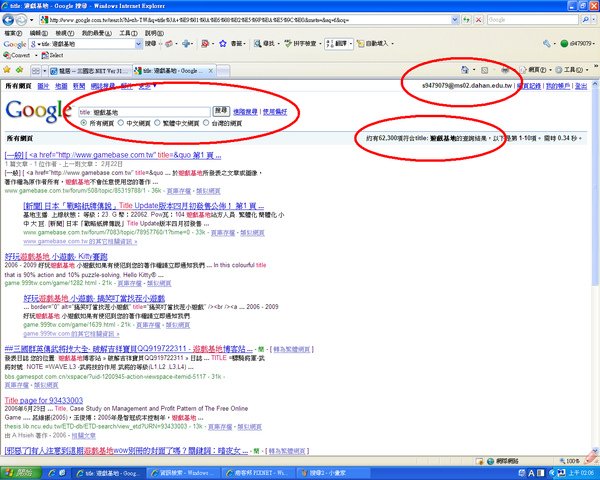Click the 搜尋 search button beside Google query box

[221, 111]
